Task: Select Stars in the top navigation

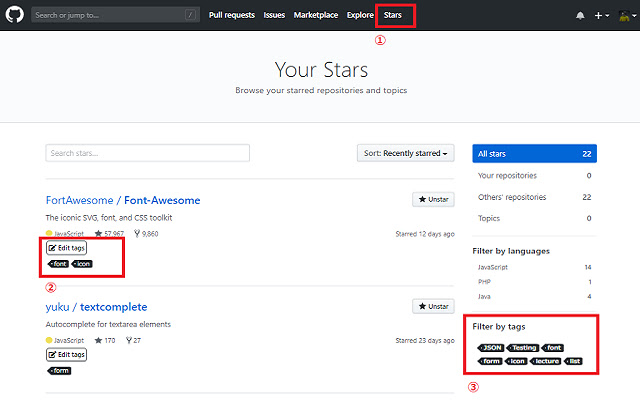Action: (393, 15)
